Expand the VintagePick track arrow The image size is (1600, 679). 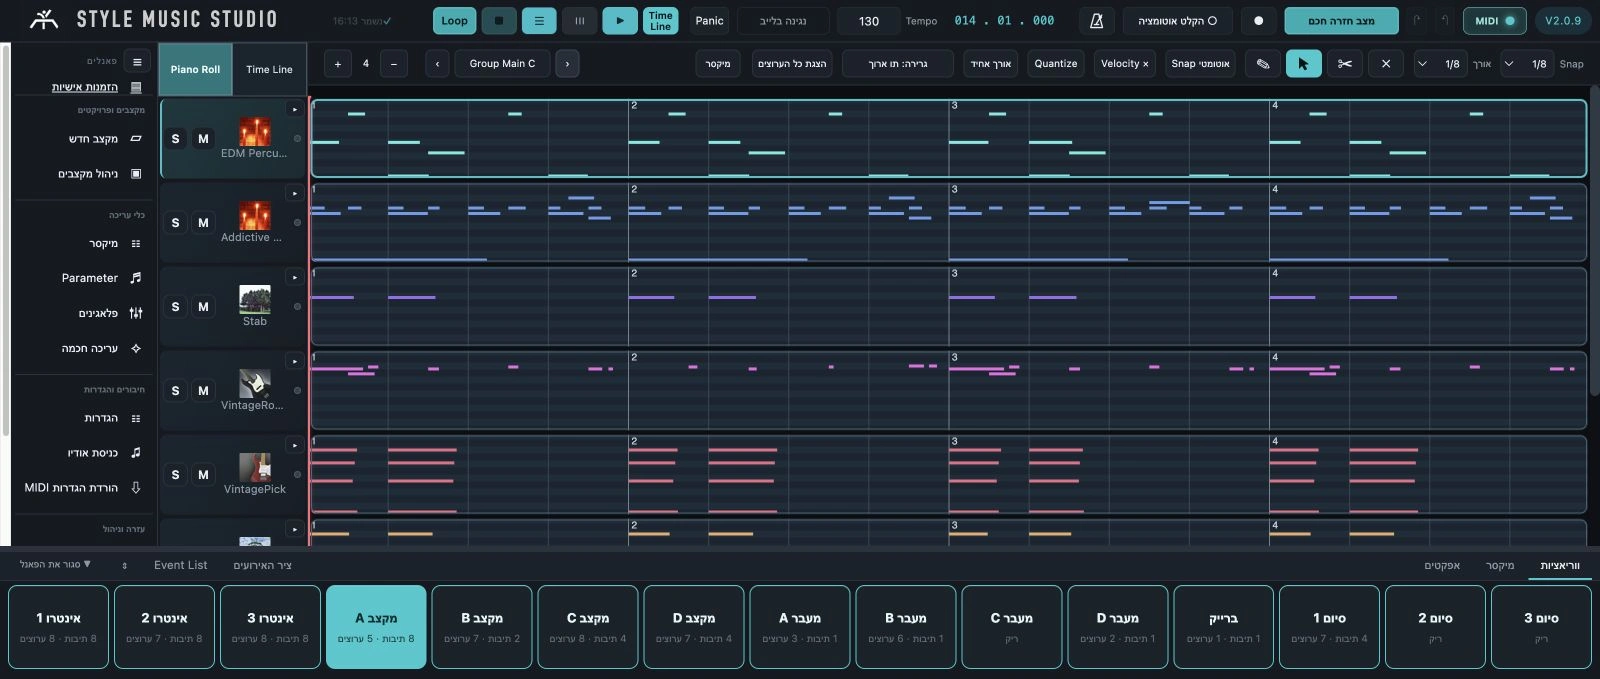point(295,445)
